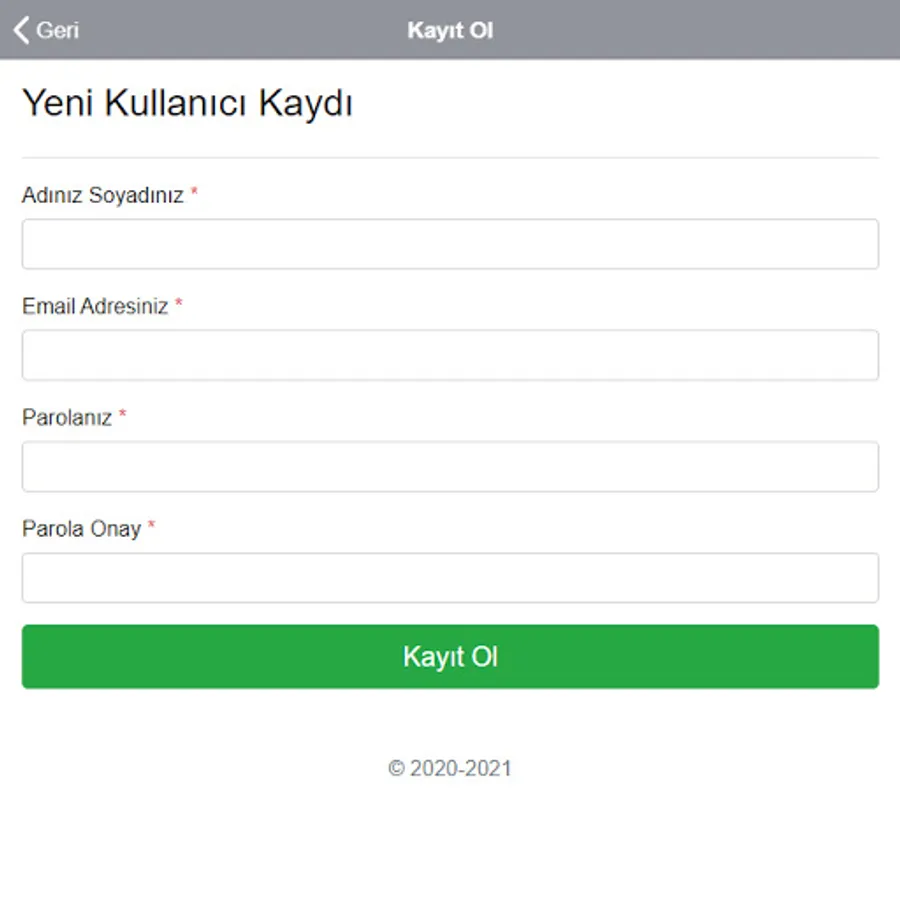The height and width of the screenshot is (900, 900).
Task: Focus the Adınız Soyadınız name input
Action: (450, 244)
